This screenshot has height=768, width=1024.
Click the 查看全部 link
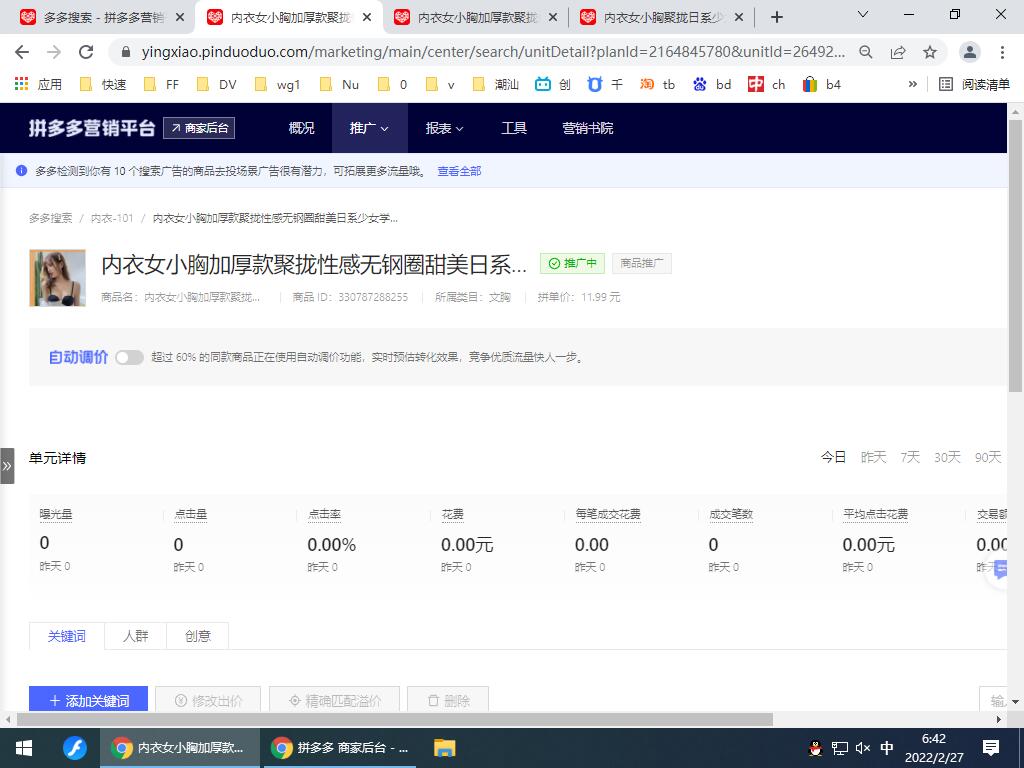click(459, 171)
